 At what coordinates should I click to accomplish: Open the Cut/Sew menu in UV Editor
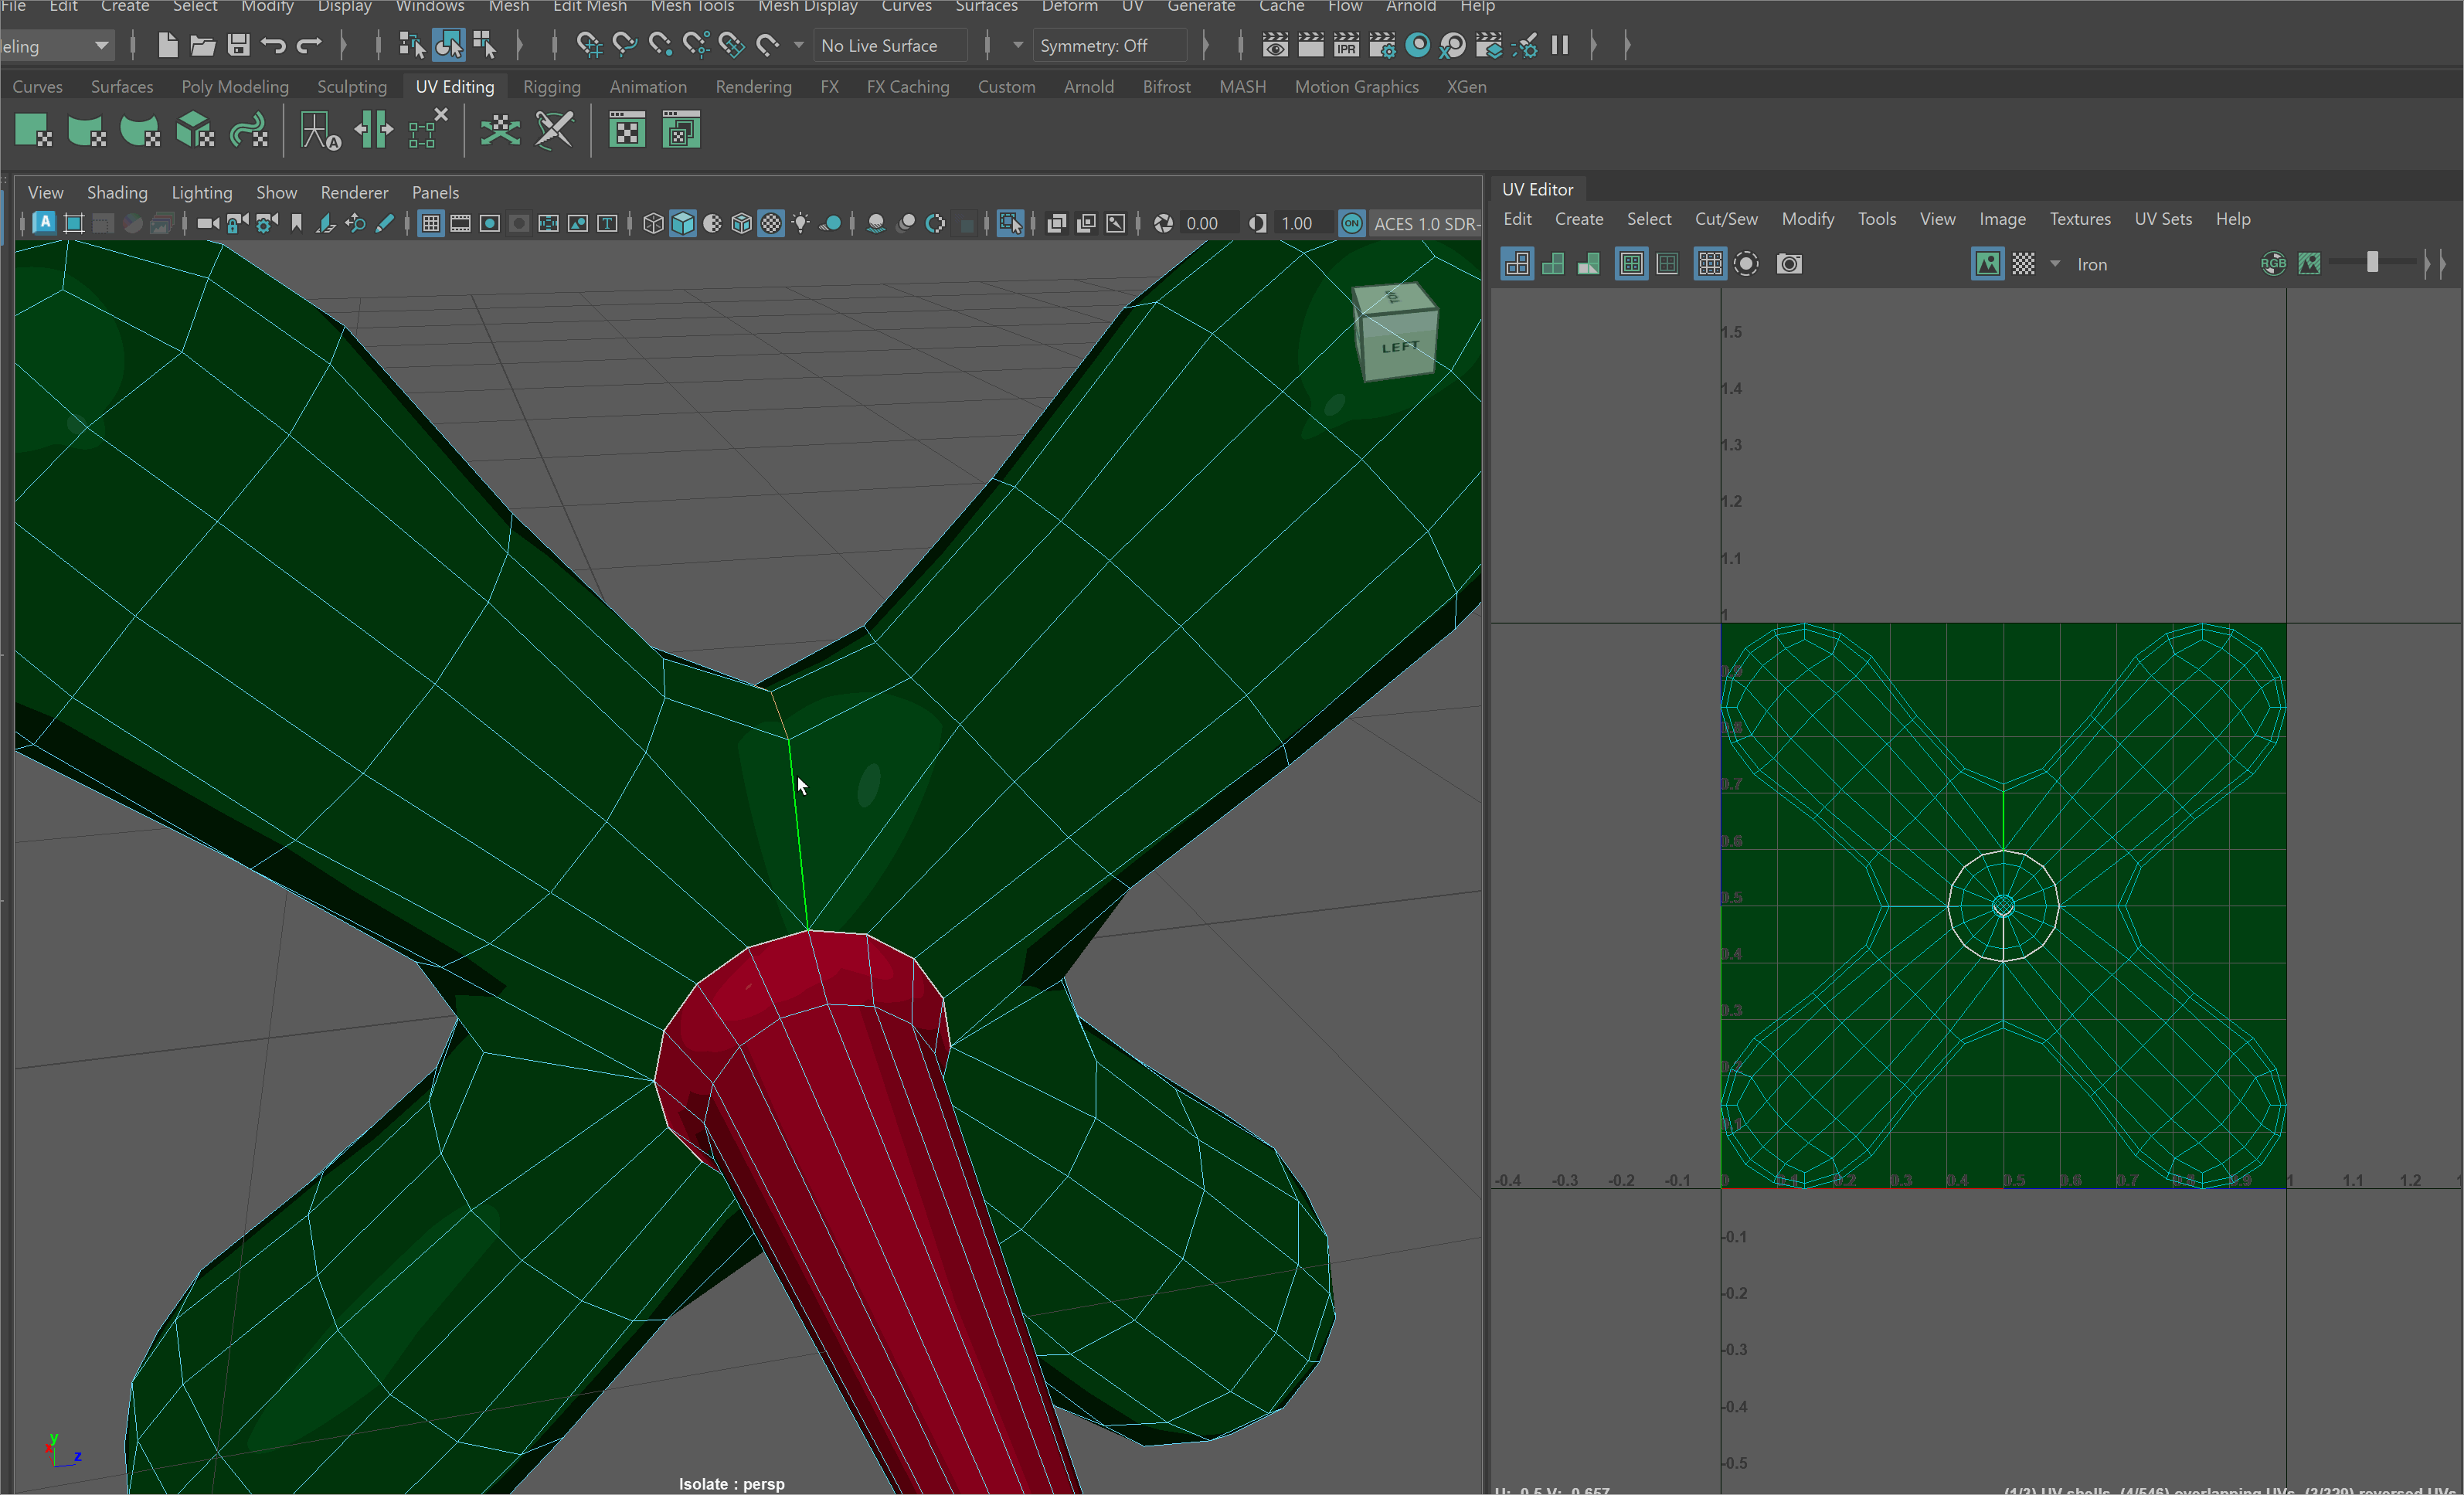pos(1725,219)
